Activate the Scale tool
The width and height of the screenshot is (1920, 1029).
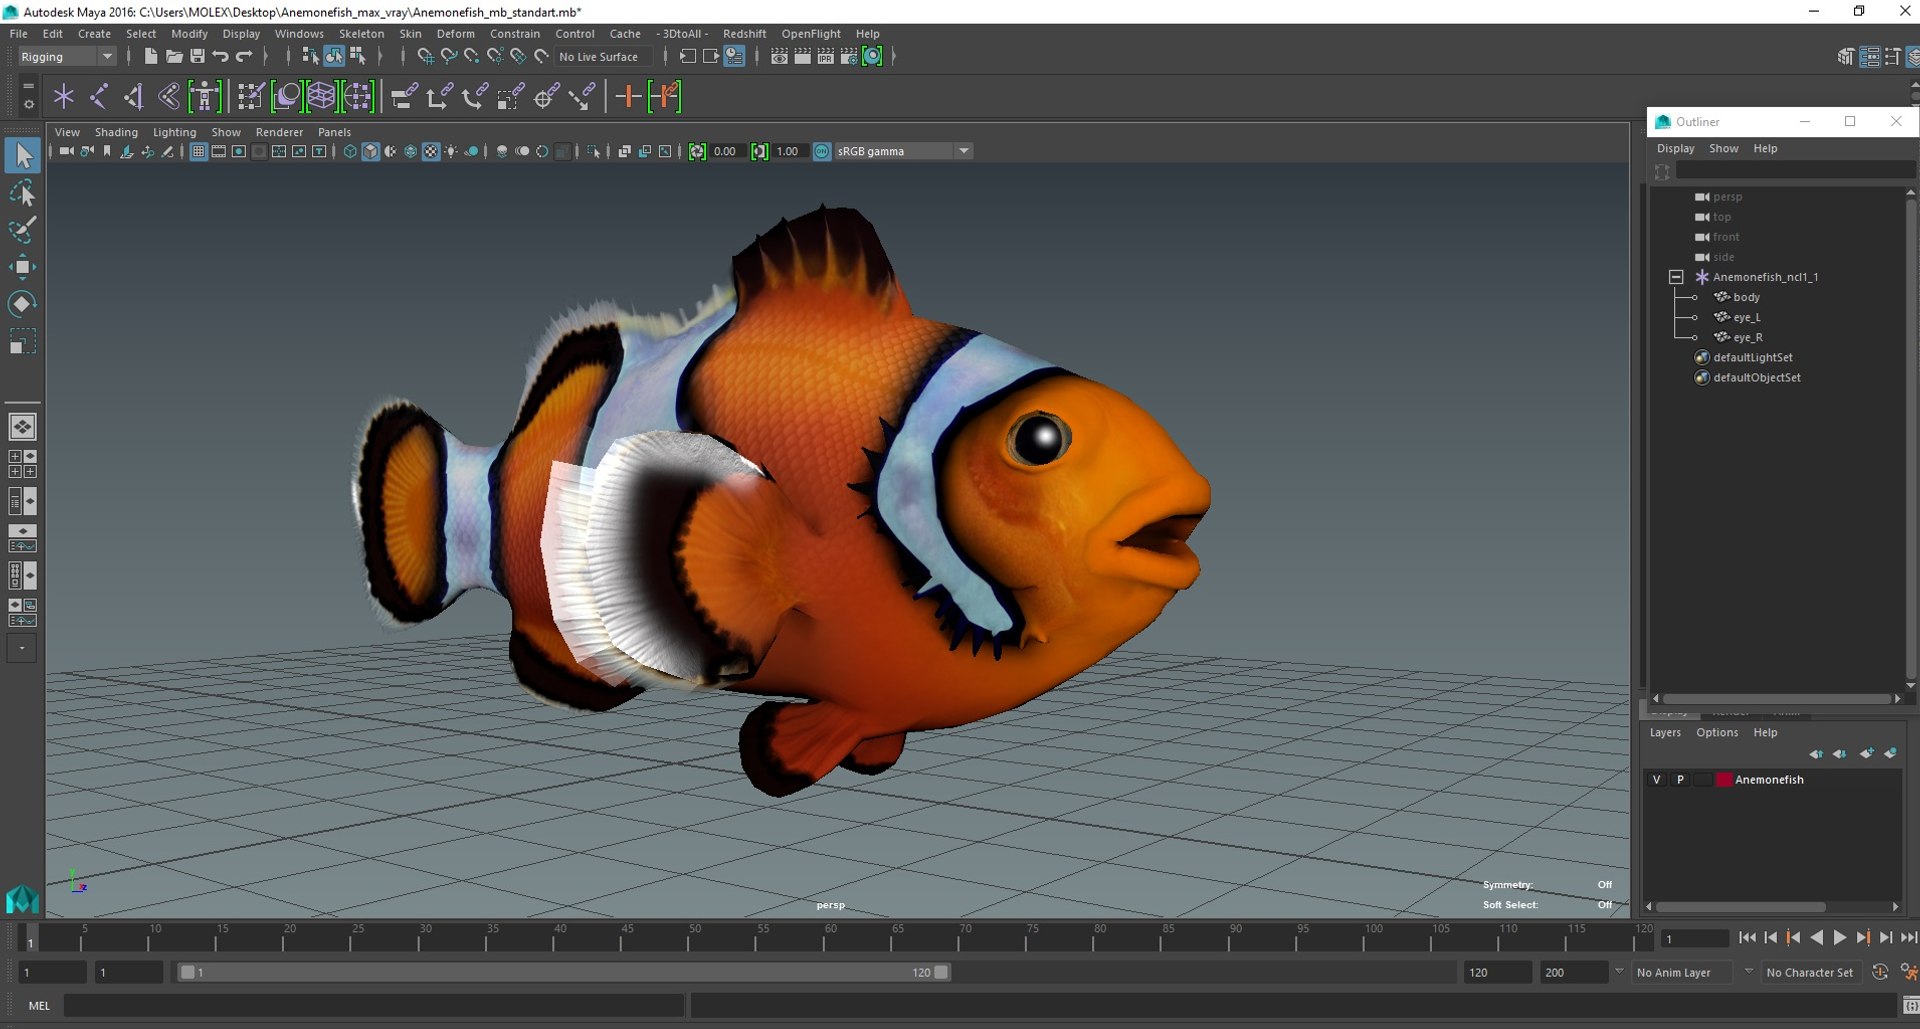(x=22, y=342)
